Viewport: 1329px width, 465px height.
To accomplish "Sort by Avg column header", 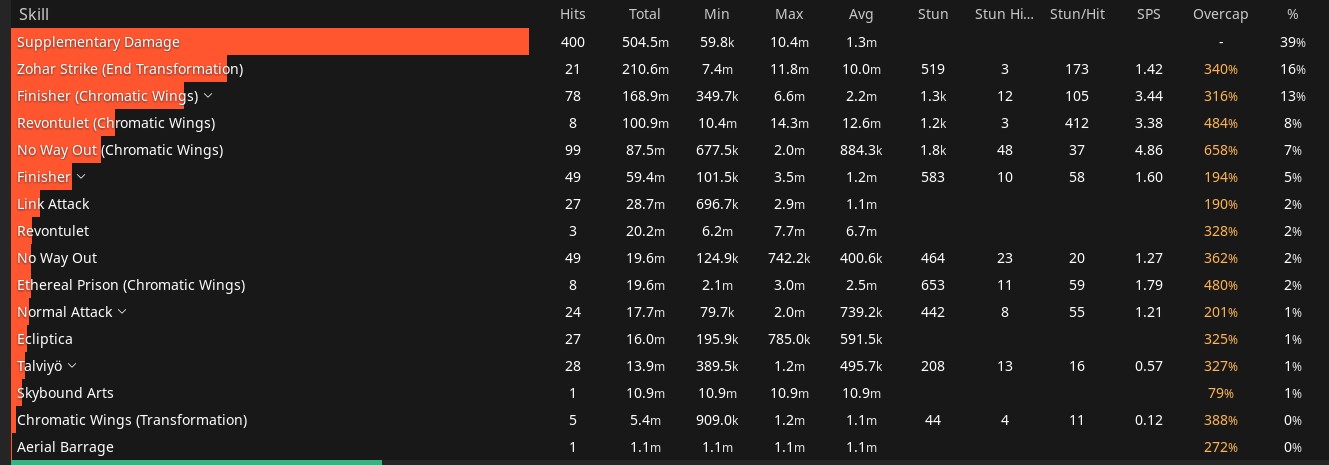I will [861, 14].
